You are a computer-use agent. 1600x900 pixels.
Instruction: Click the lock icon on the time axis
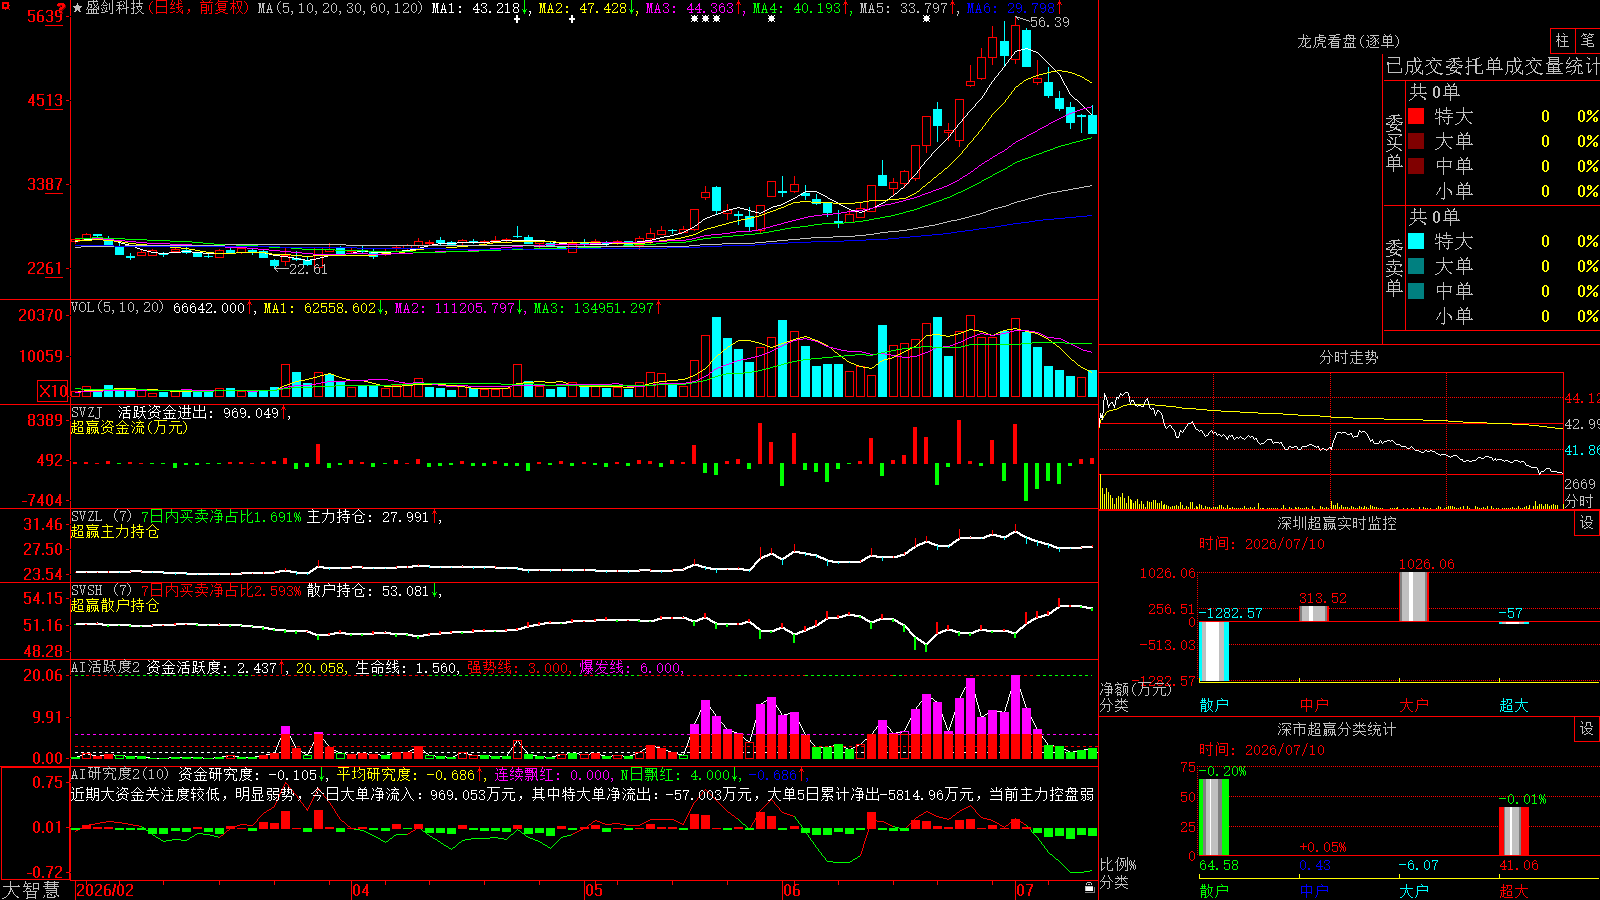1089,887
